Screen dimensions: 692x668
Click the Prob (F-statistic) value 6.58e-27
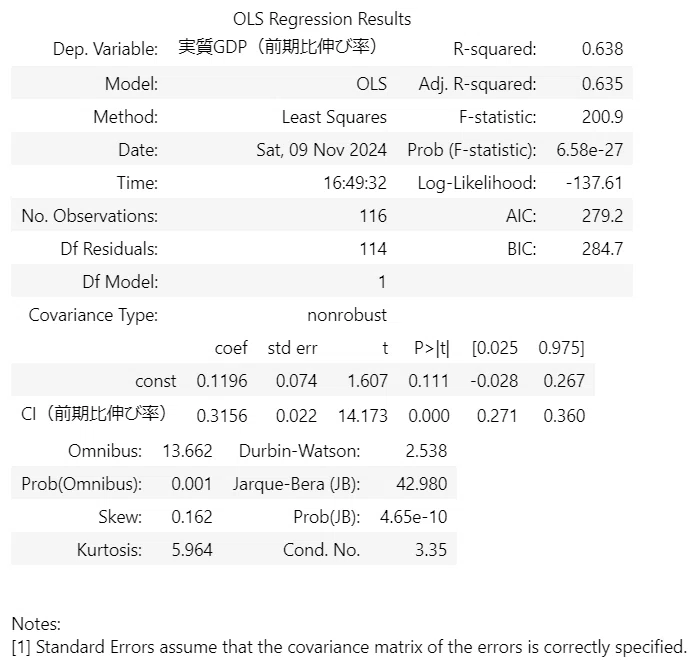(590, 150)
